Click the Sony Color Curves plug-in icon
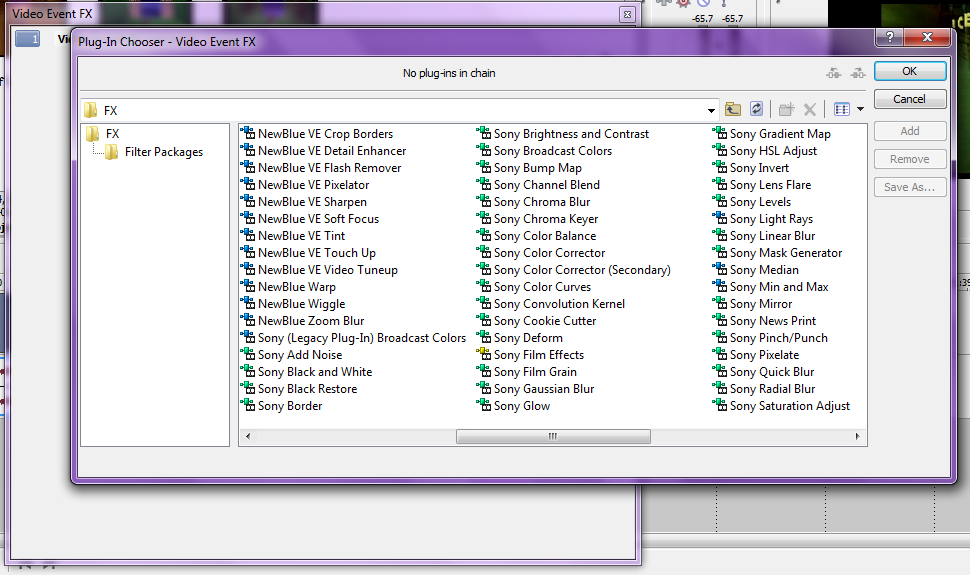 click(x=484, y=286)
